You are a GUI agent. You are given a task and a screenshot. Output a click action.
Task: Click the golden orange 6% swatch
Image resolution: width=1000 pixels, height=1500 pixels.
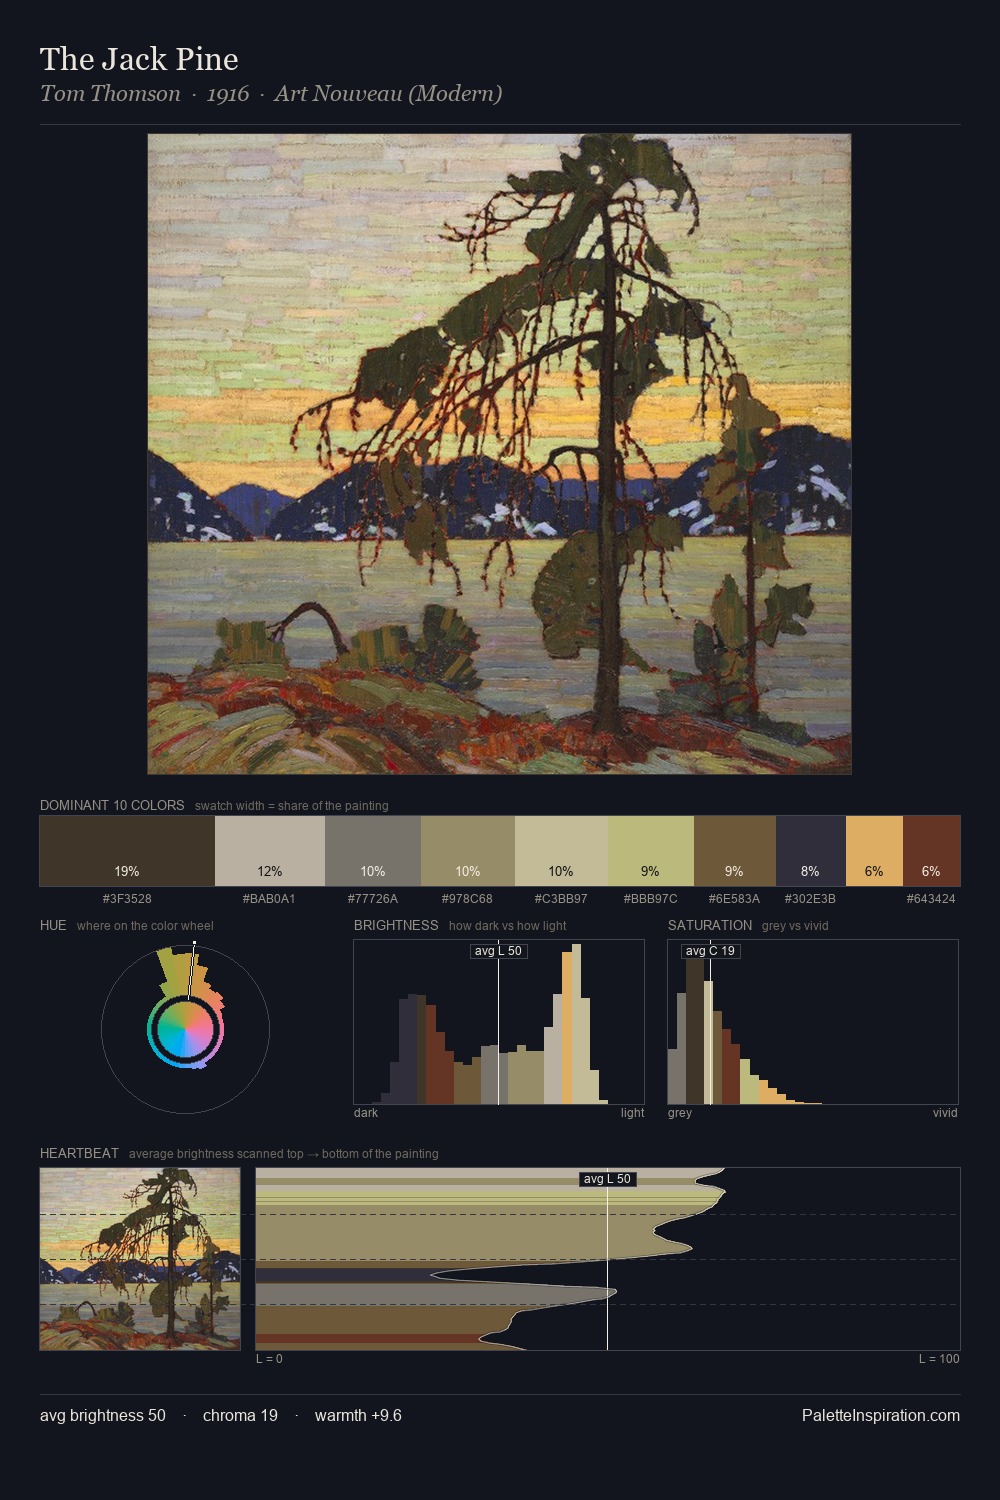874,851
